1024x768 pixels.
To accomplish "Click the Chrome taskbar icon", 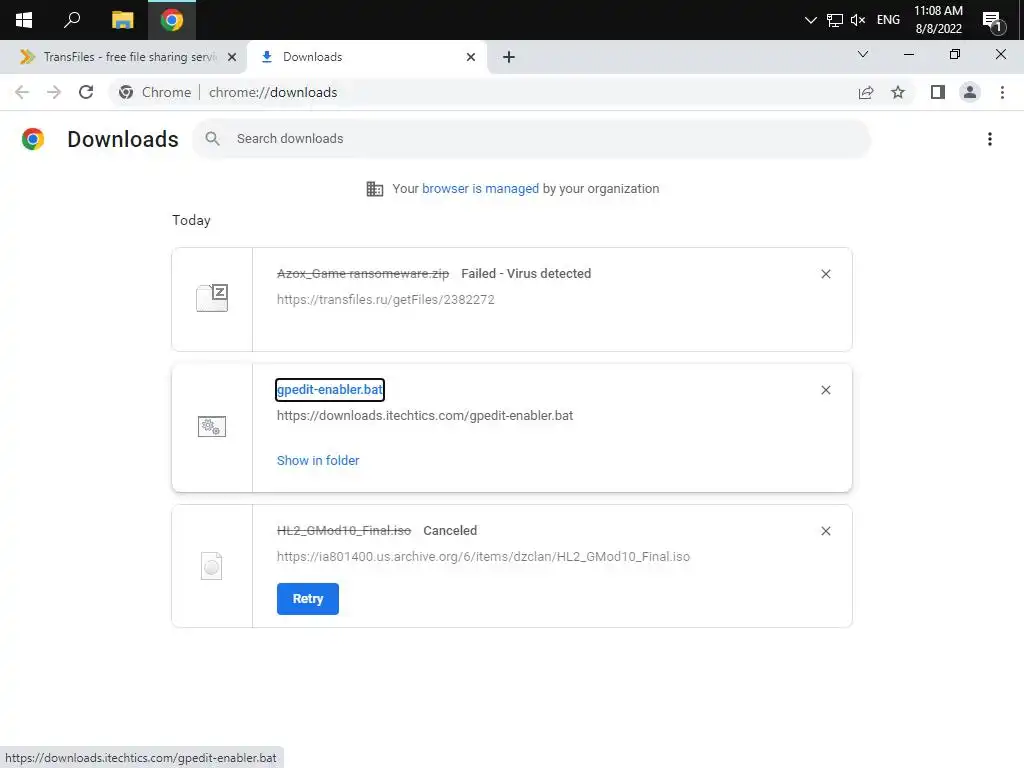I will point(172,20).
